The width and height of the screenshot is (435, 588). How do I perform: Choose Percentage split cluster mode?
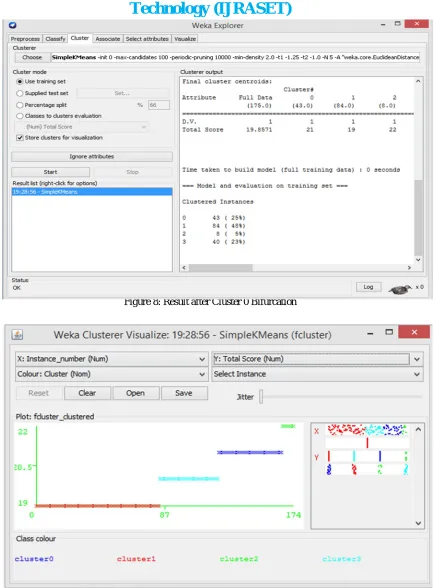coord(20,105)
